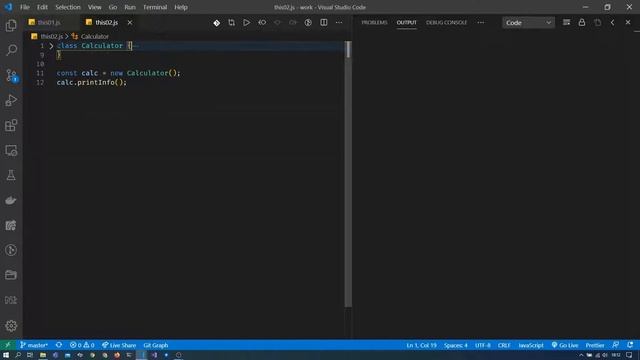Open the Manage settings gear
This screenshot has height=360, width=640.
pos(11,325)
